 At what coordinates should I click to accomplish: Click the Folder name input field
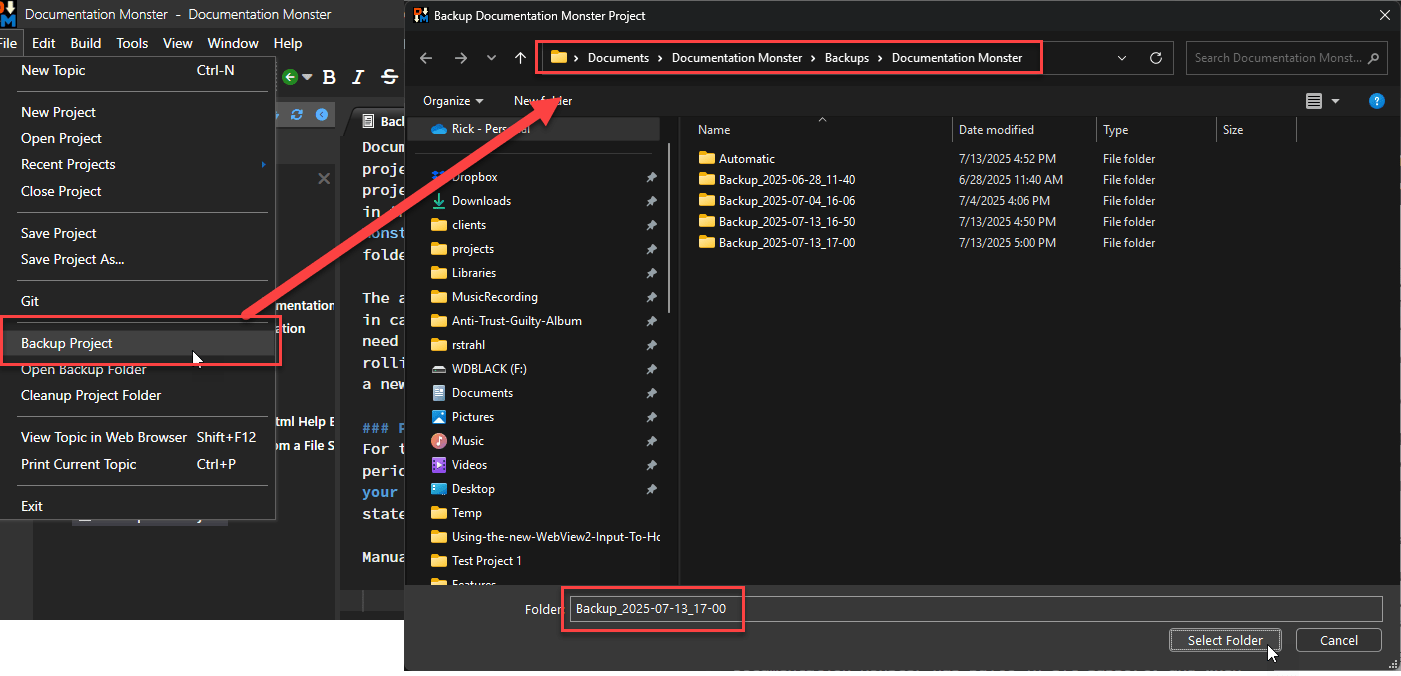pos(975,609)
